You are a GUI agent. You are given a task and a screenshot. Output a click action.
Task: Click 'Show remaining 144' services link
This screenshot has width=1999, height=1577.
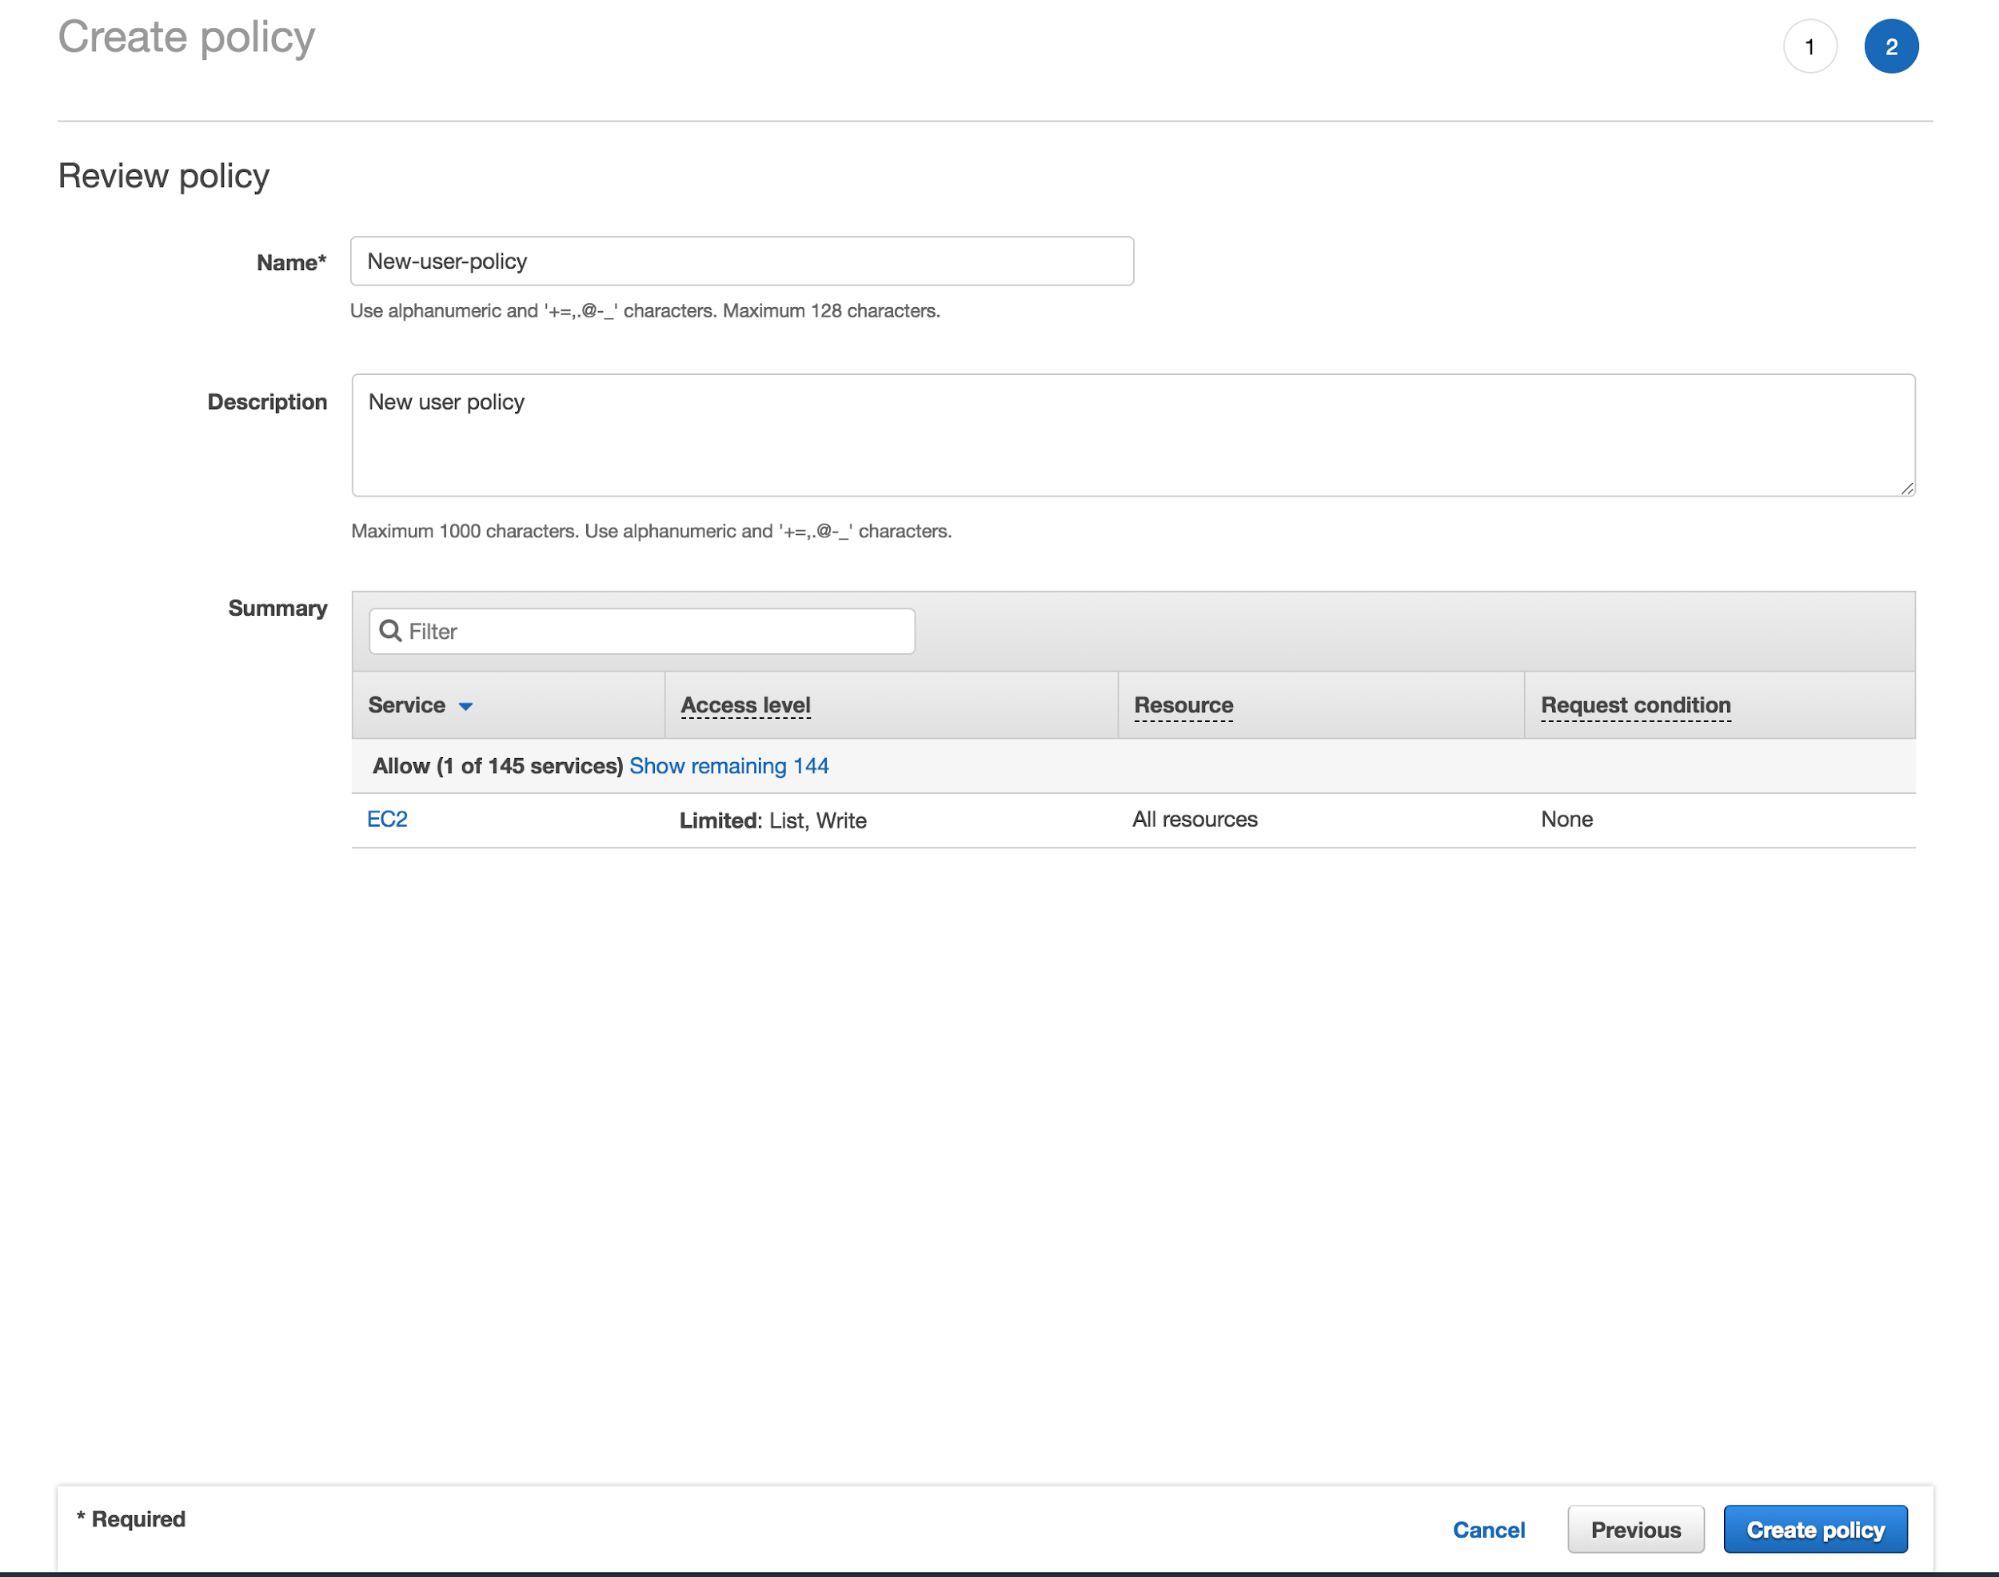(x=730, y=764)
